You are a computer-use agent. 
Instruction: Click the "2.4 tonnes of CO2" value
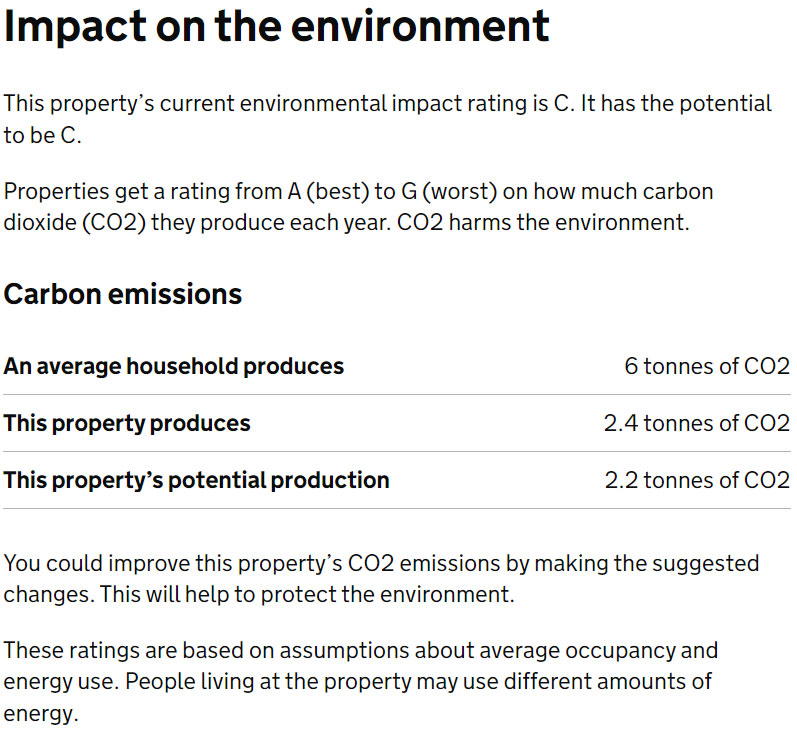(696, 423)
